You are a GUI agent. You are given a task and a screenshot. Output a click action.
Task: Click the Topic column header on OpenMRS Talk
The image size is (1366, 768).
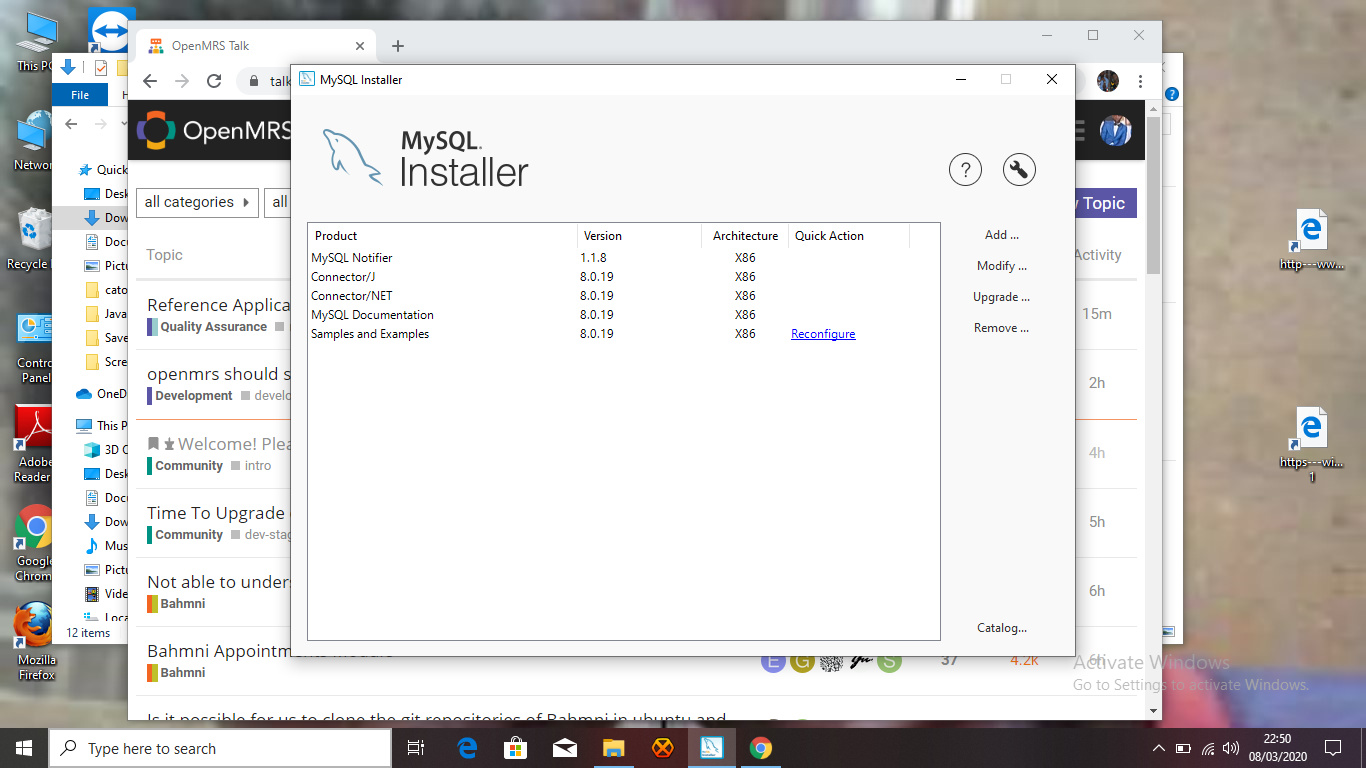tap(164, 255)
